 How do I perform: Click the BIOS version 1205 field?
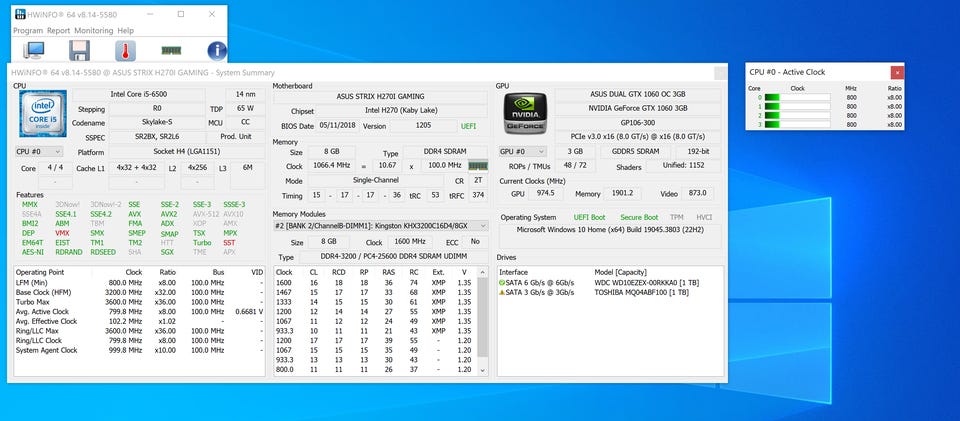[423, 126]
